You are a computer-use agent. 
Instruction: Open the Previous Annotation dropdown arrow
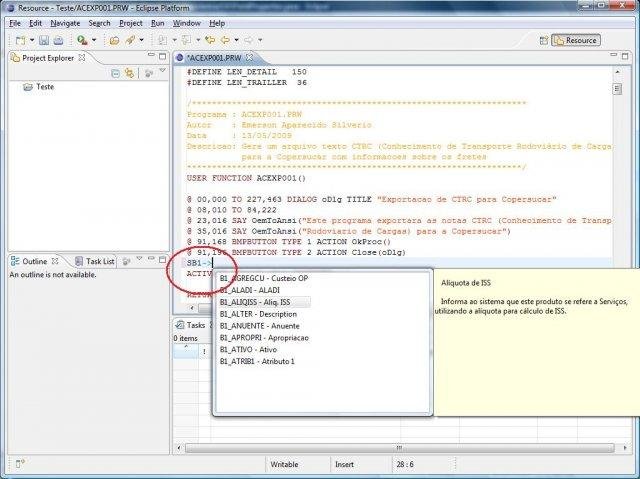coord(198,40)
